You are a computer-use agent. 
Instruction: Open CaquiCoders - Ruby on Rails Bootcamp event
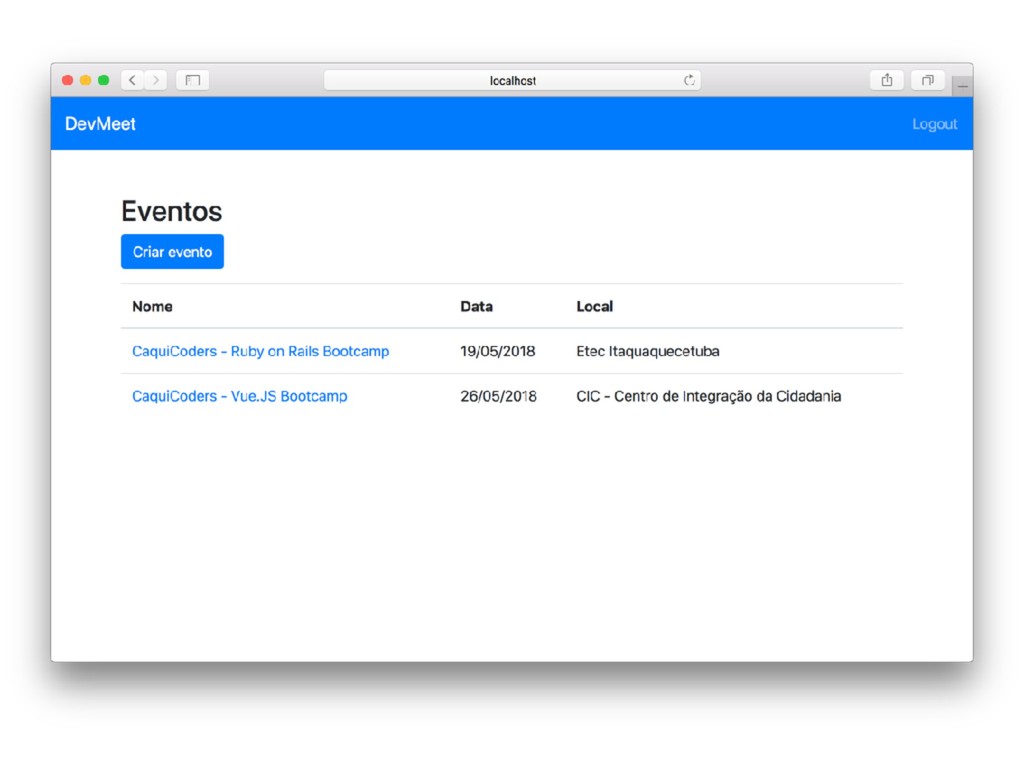click(x=261, y=351)
